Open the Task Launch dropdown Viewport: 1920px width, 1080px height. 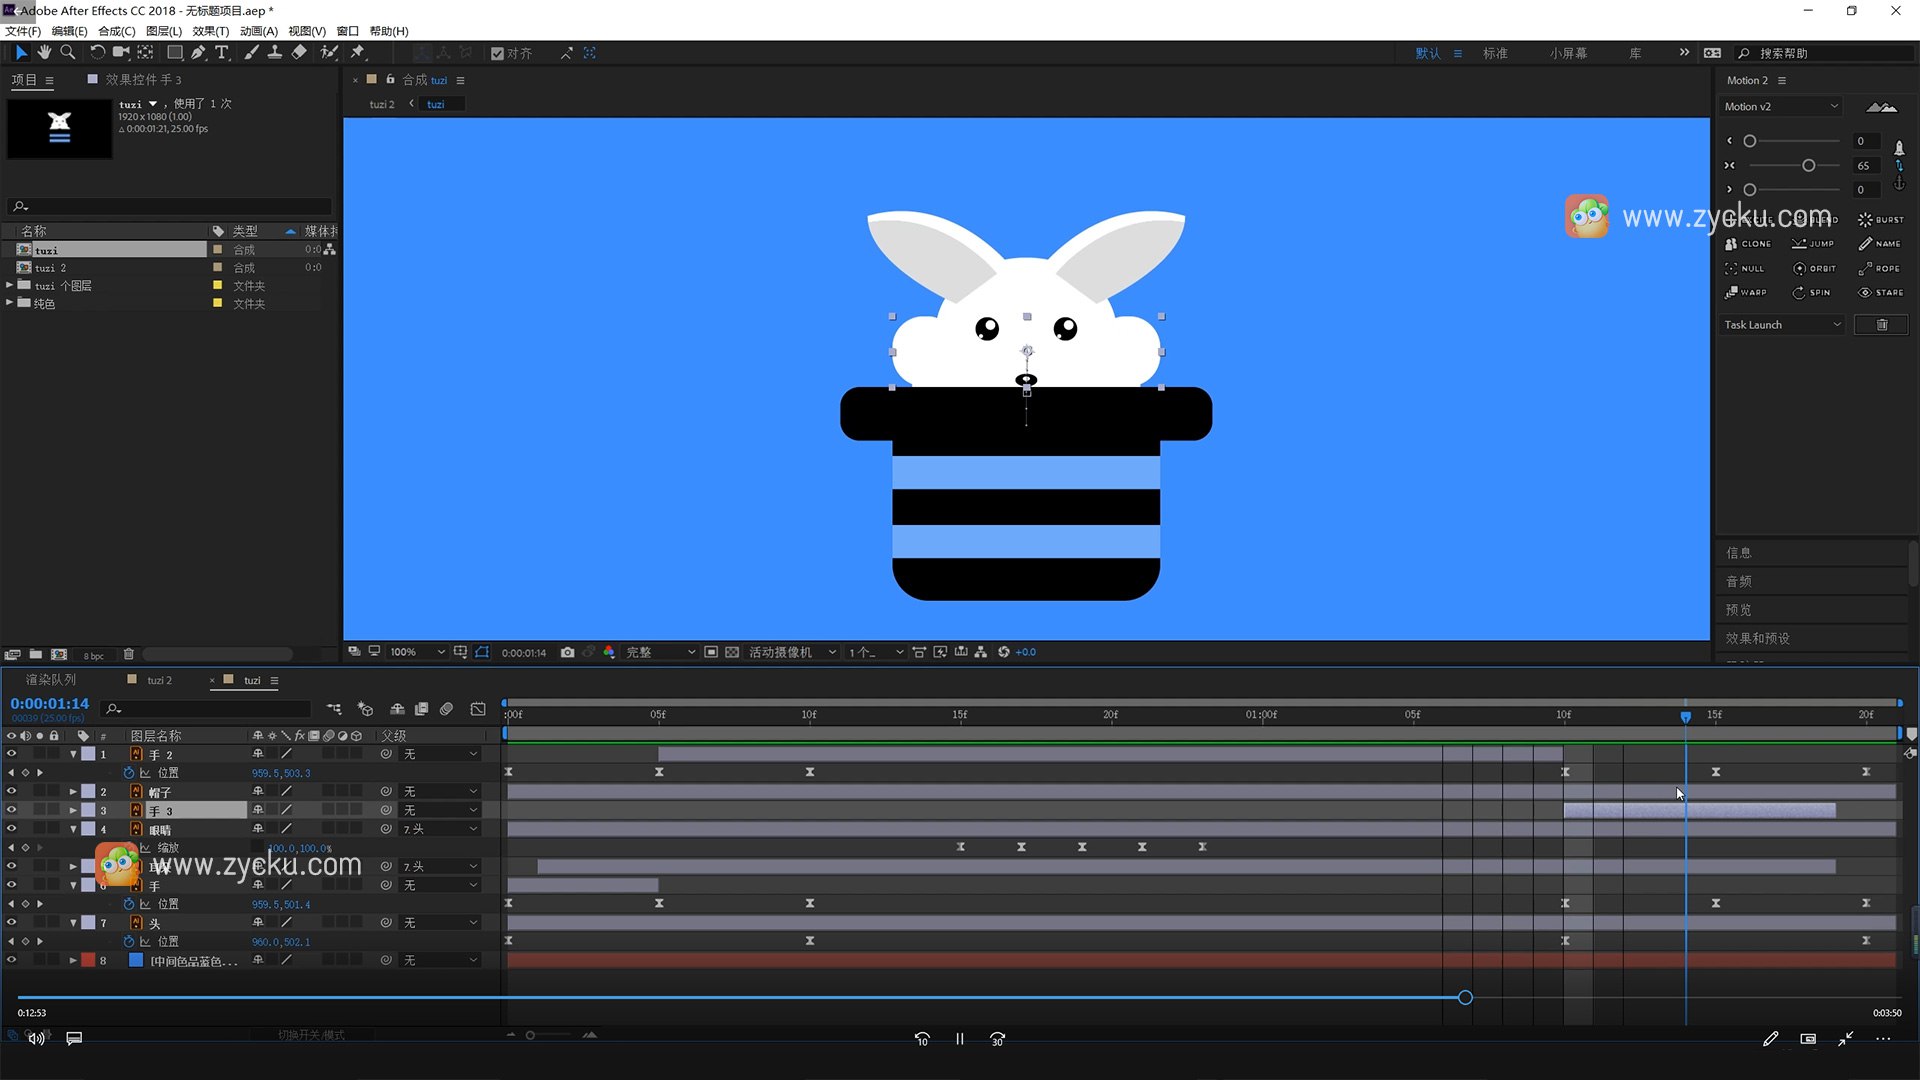[x=1781, y=325]
